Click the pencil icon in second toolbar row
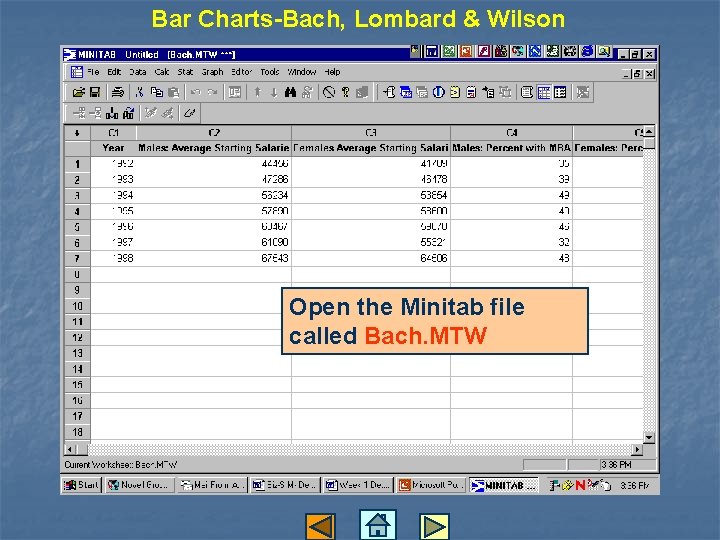 [189, 113]
